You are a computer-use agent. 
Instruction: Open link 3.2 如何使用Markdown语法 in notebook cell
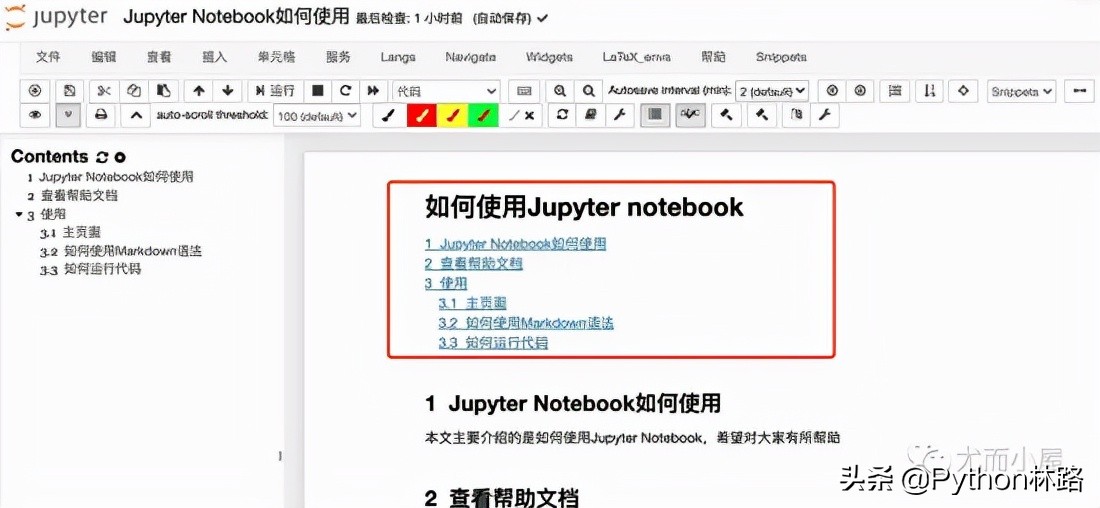point(526,323)
